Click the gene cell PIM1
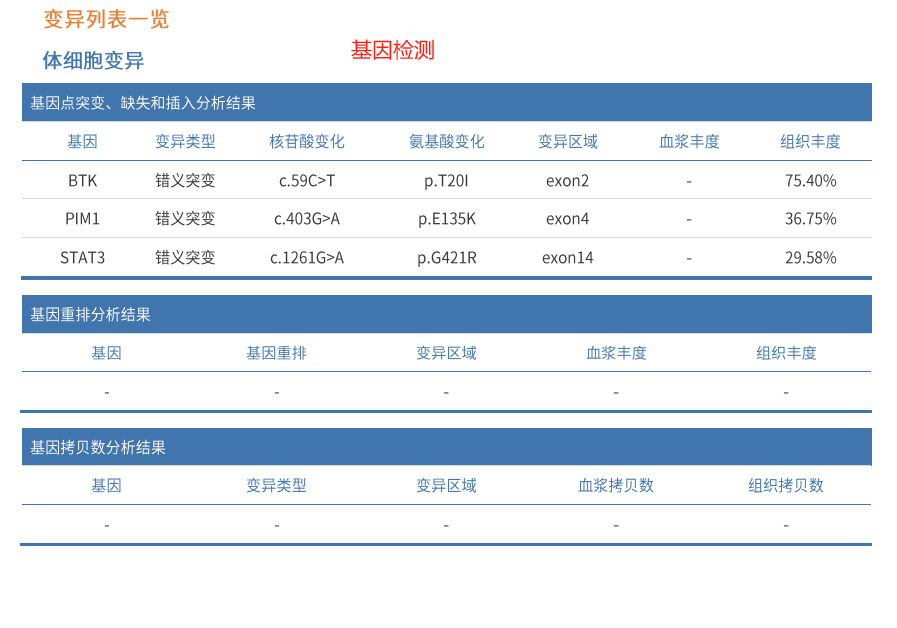 [82, 219]
